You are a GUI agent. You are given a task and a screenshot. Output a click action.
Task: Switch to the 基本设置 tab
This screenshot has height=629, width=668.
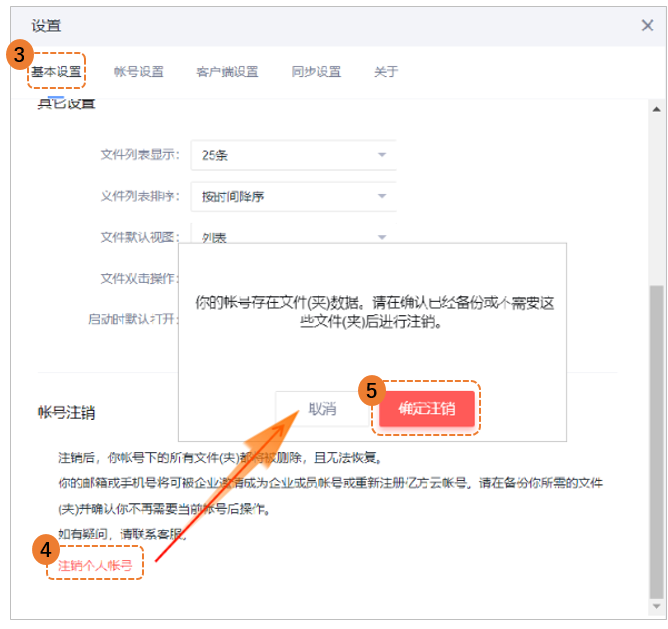coord(56,72)
